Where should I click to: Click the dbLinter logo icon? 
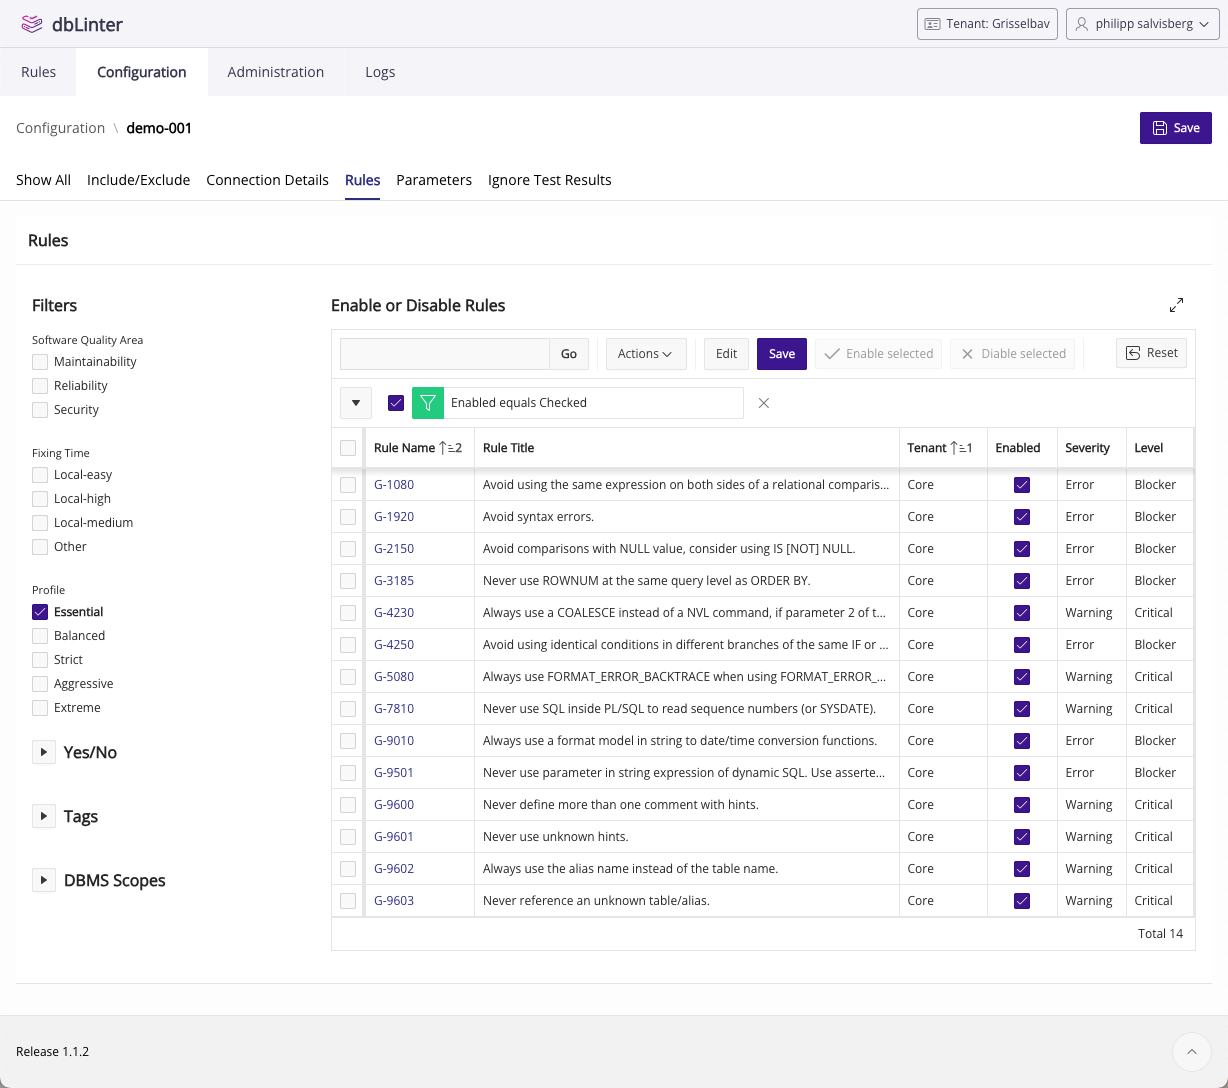pos(32,24)
